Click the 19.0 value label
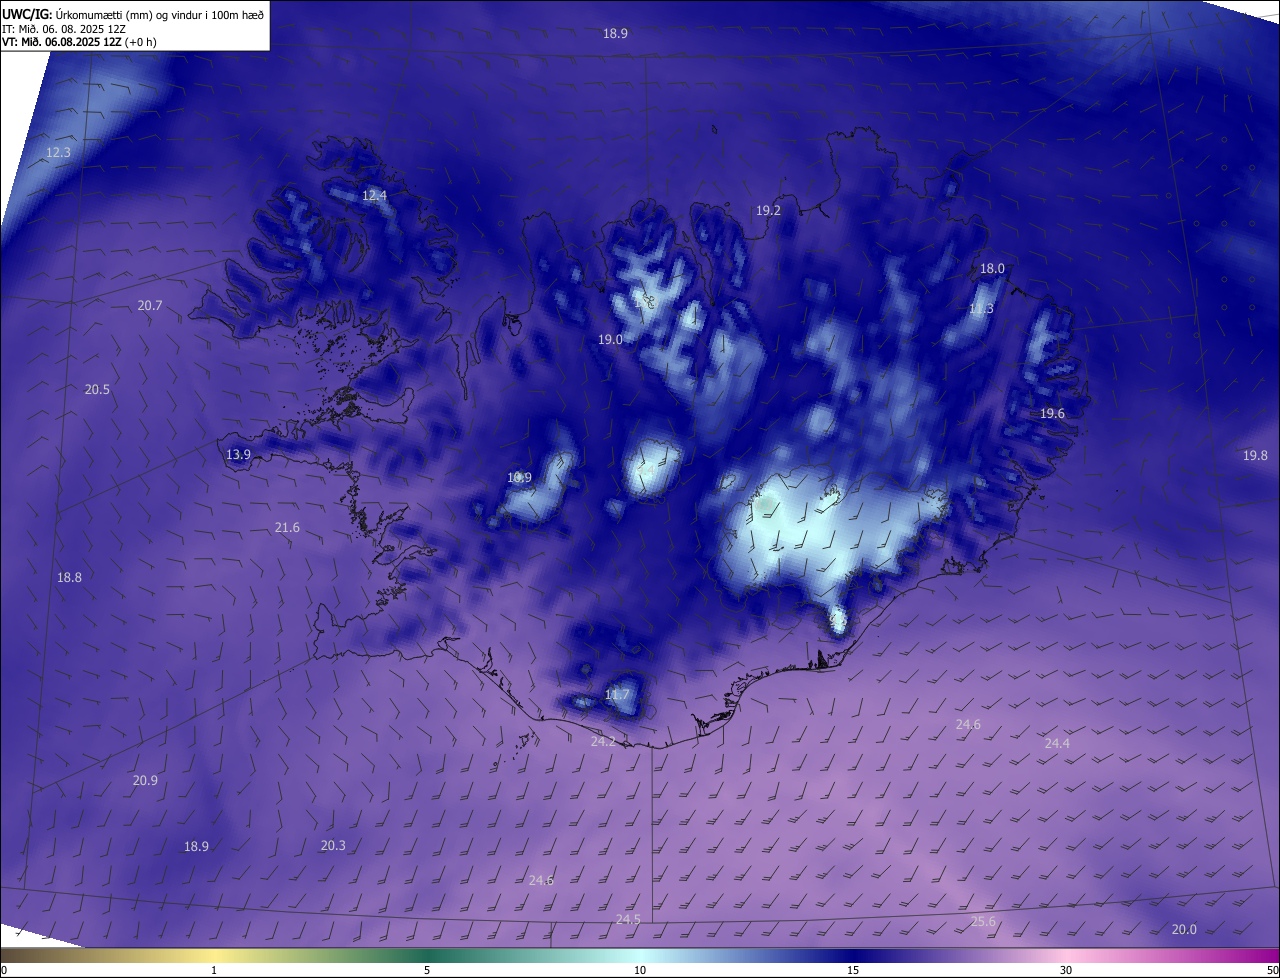1280x978 pixels. tap(610, 340)
